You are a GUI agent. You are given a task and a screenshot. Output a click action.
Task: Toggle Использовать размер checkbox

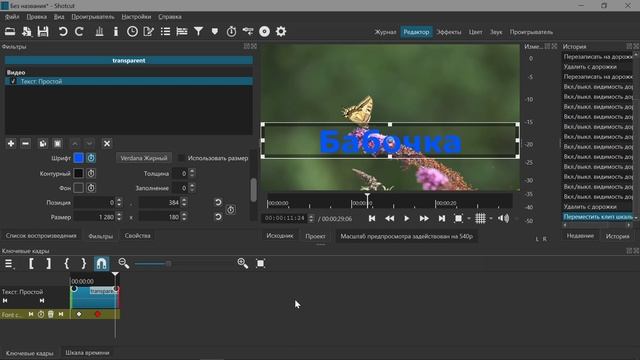click(181, 158)
